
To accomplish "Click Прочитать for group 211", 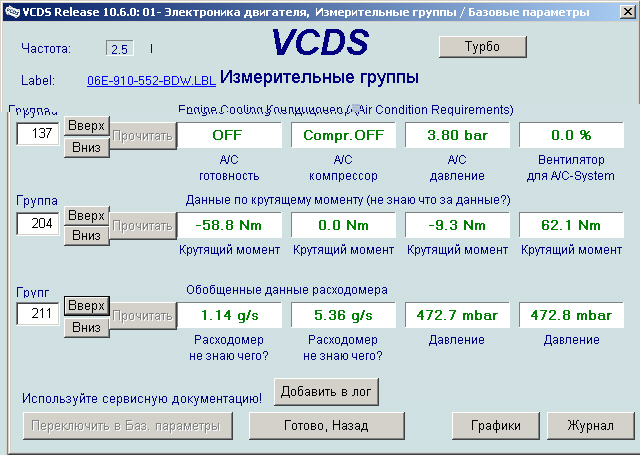I will pos(143,316).
